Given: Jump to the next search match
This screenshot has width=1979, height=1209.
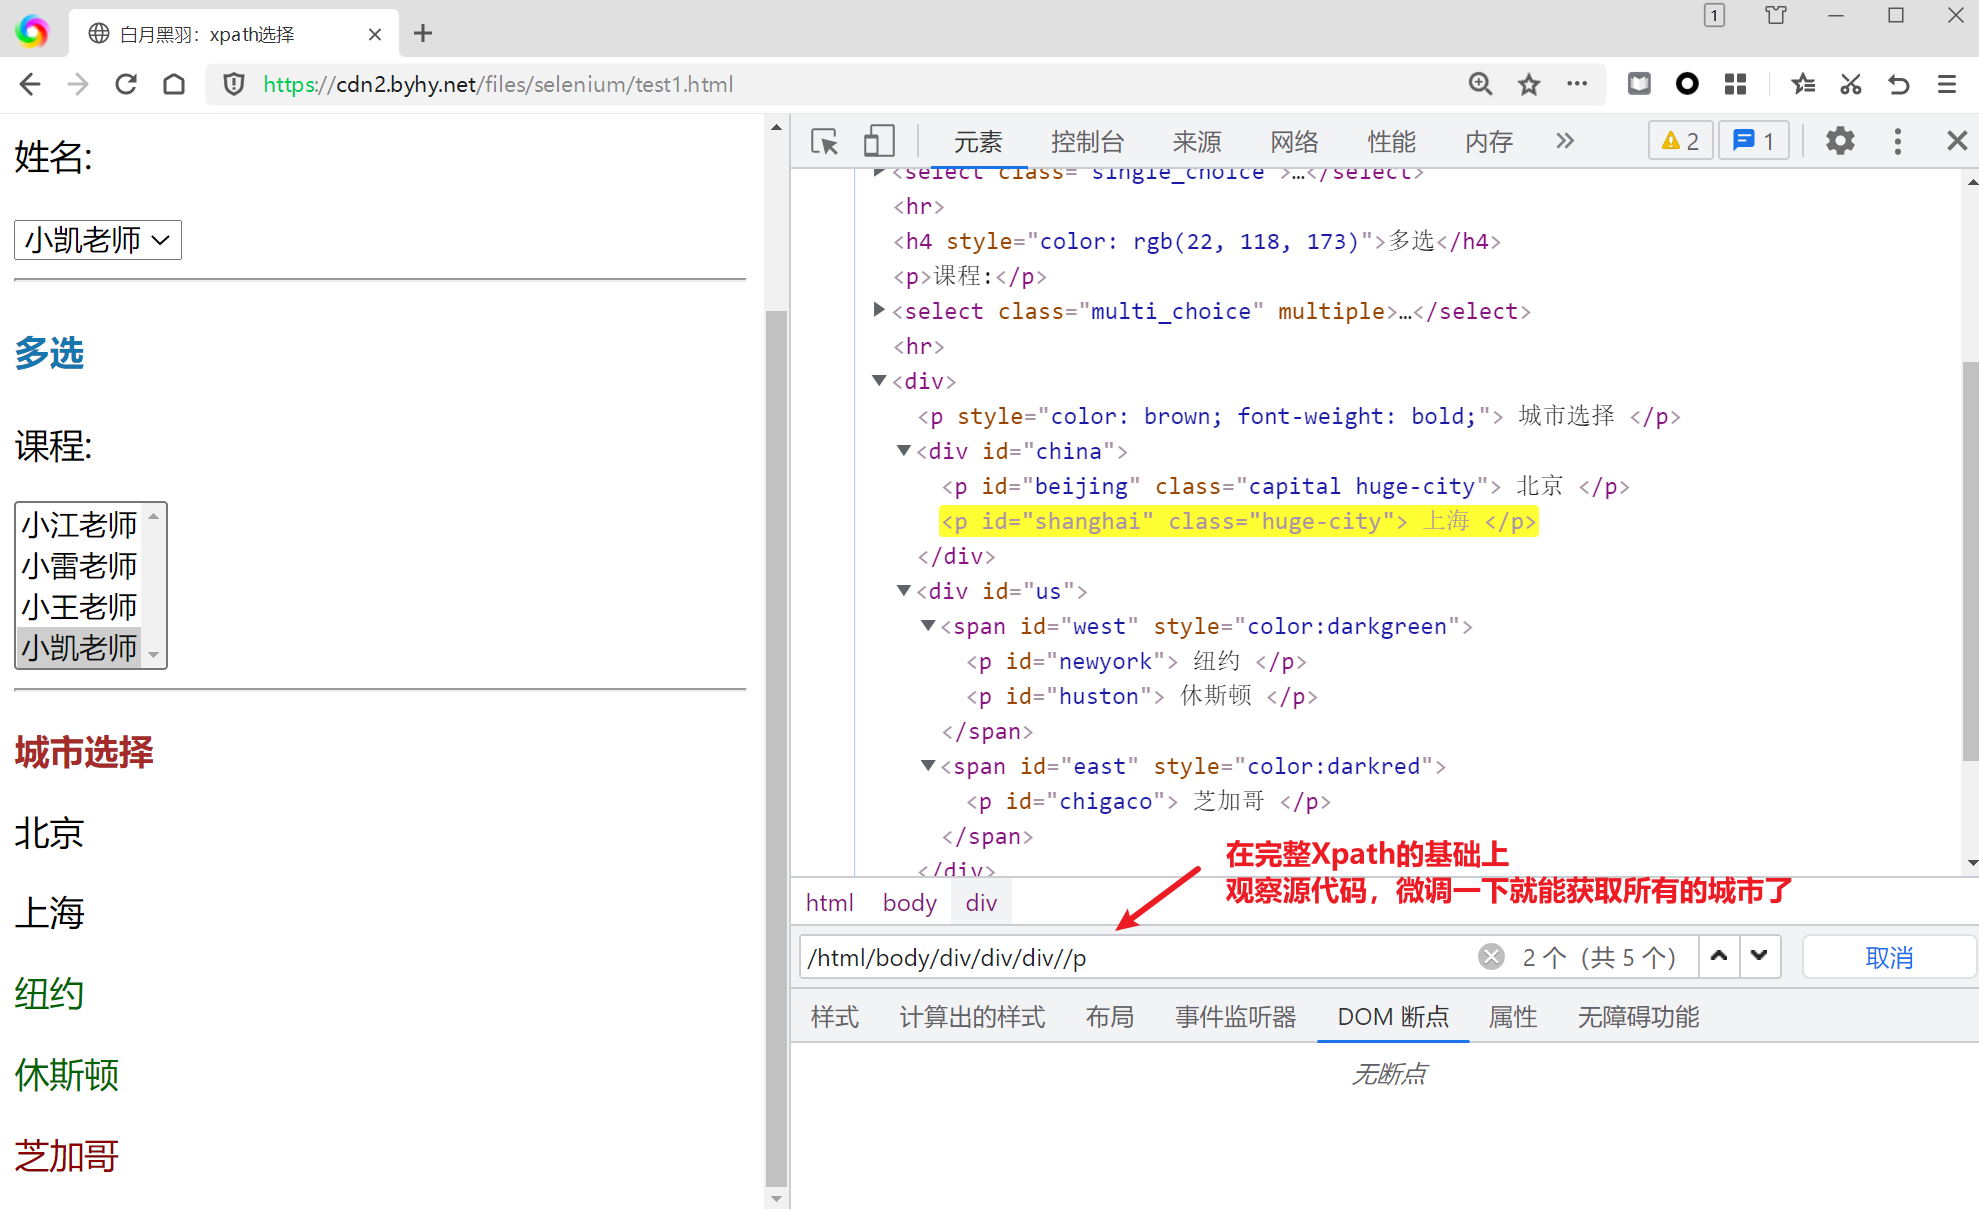Looking at the screenshot, I should (1759, 957).
